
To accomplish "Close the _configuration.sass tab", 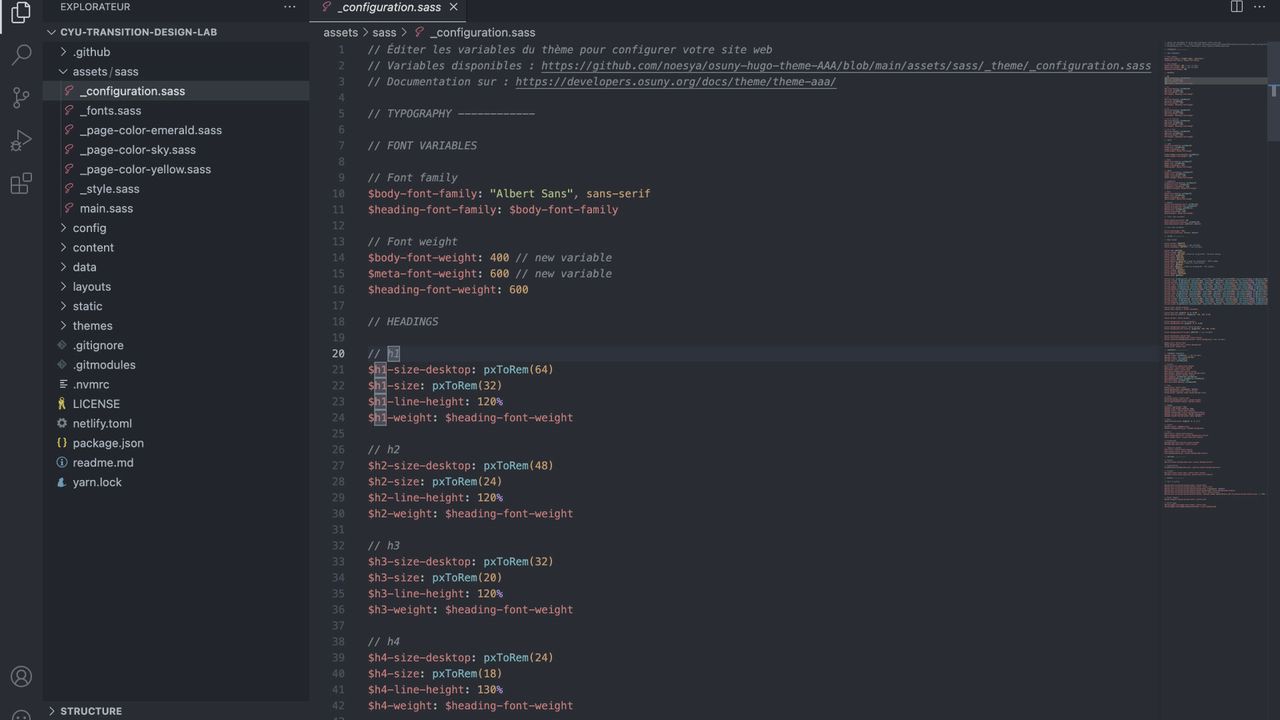I will pos(453,7).
